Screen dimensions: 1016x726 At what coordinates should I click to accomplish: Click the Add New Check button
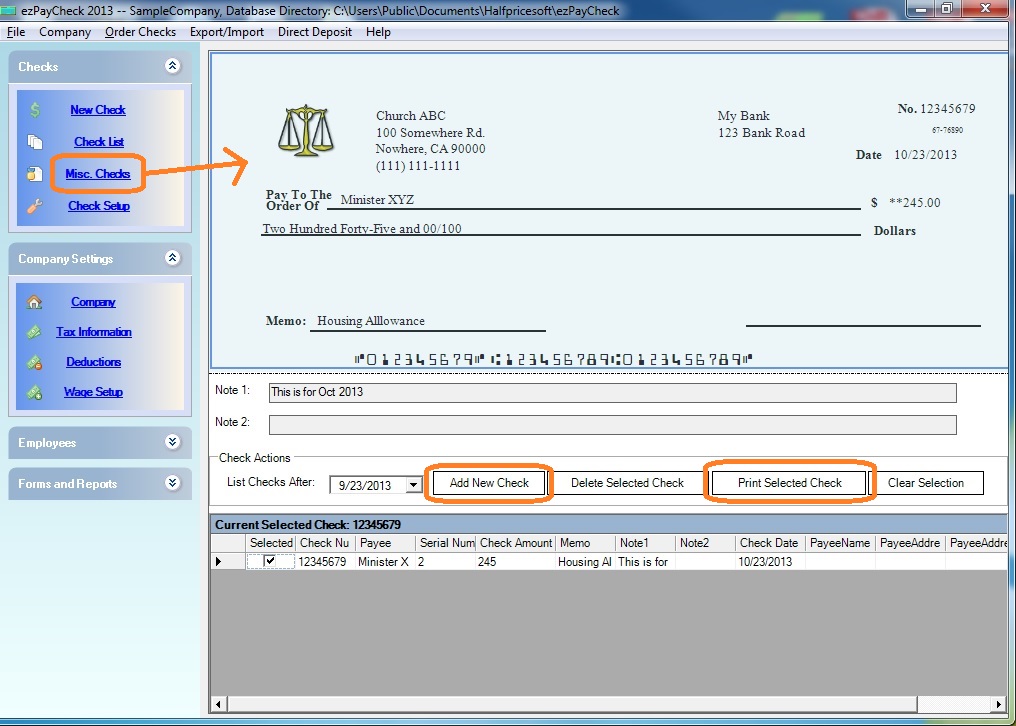[489, 483]
